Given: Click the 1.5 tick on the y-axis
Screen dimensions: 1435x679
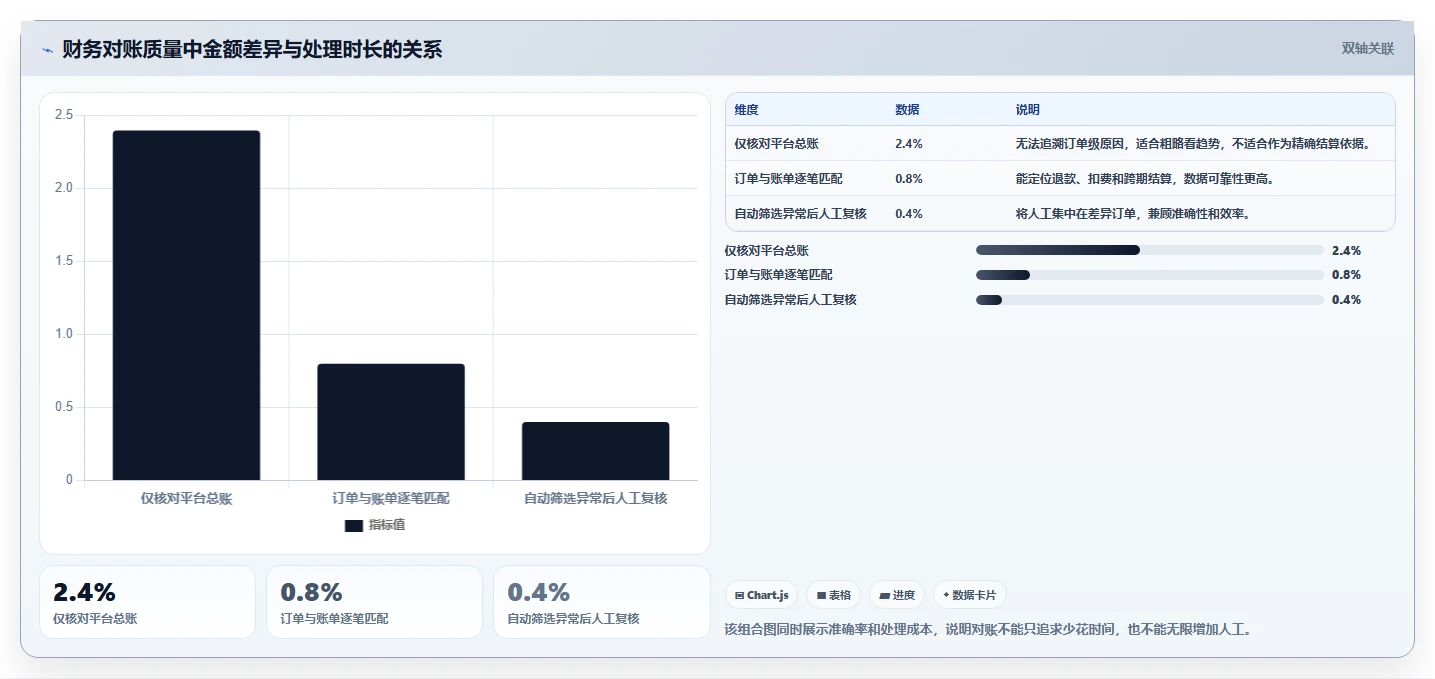Looking at the screenshot, I should coord(64,261).
